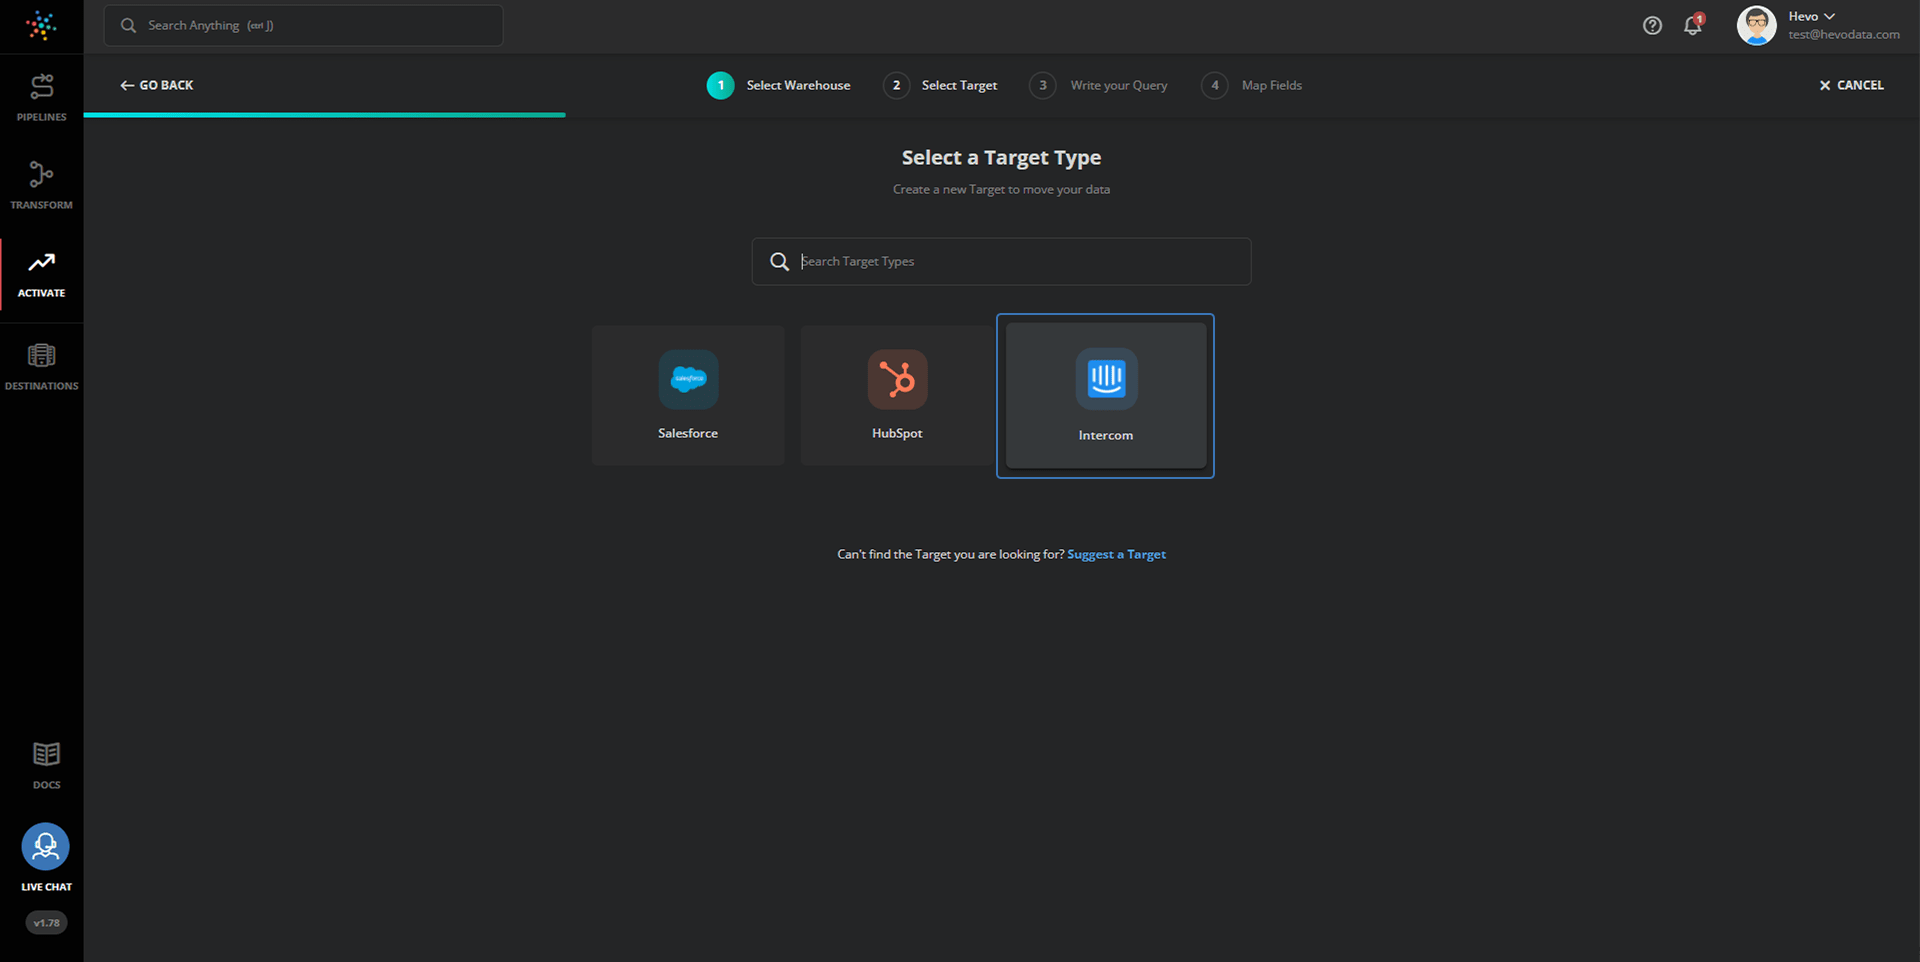Choose the Salesforce target card
The height and width of the screenshot is (962, 1920).
tap(688, 395)
